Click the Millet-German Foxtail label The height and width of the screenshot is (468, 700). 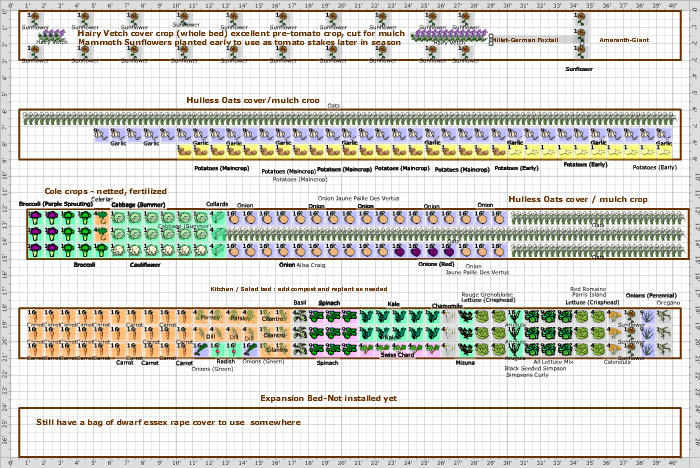pos(528,40)
